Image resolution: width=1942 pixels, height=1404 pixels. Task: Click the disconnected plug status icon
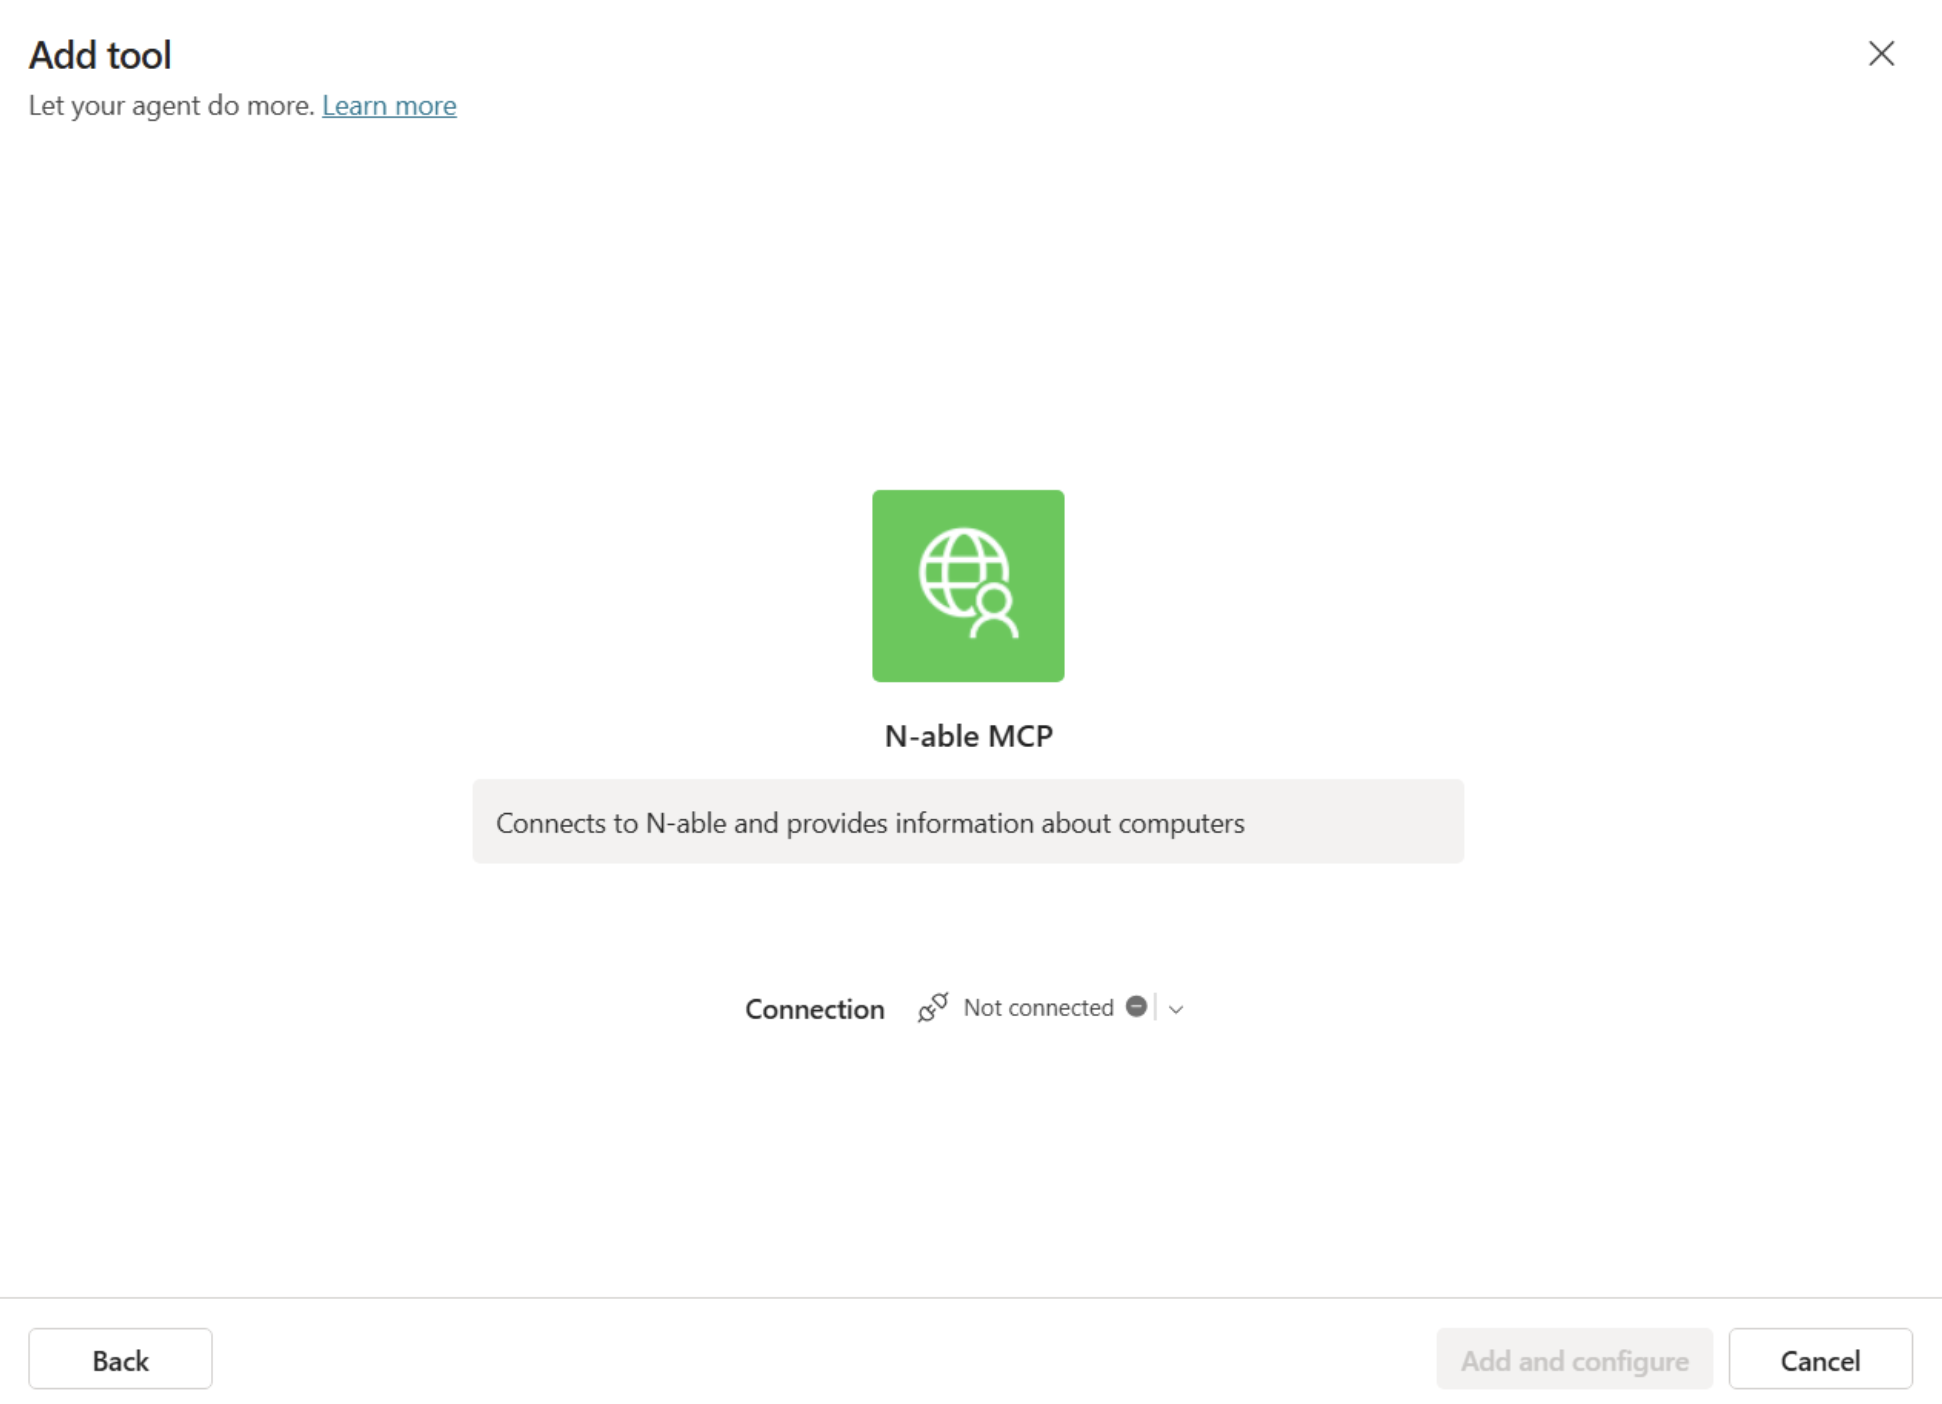[931, 1008]
